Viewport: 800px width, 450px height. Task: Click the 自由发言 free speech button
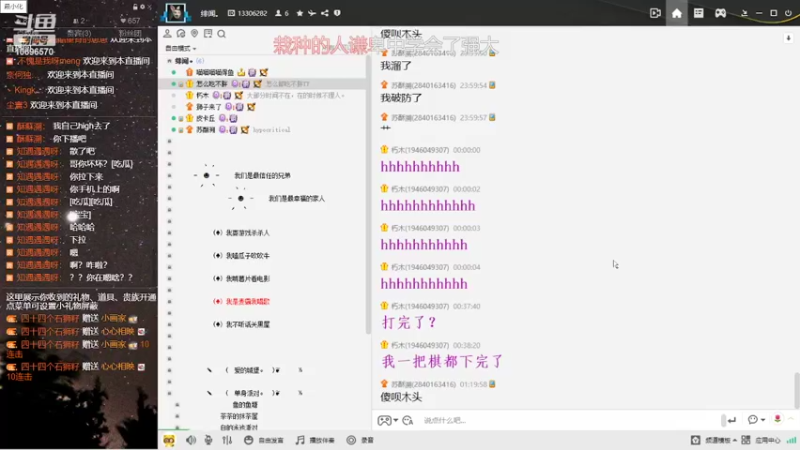(264, 440)
